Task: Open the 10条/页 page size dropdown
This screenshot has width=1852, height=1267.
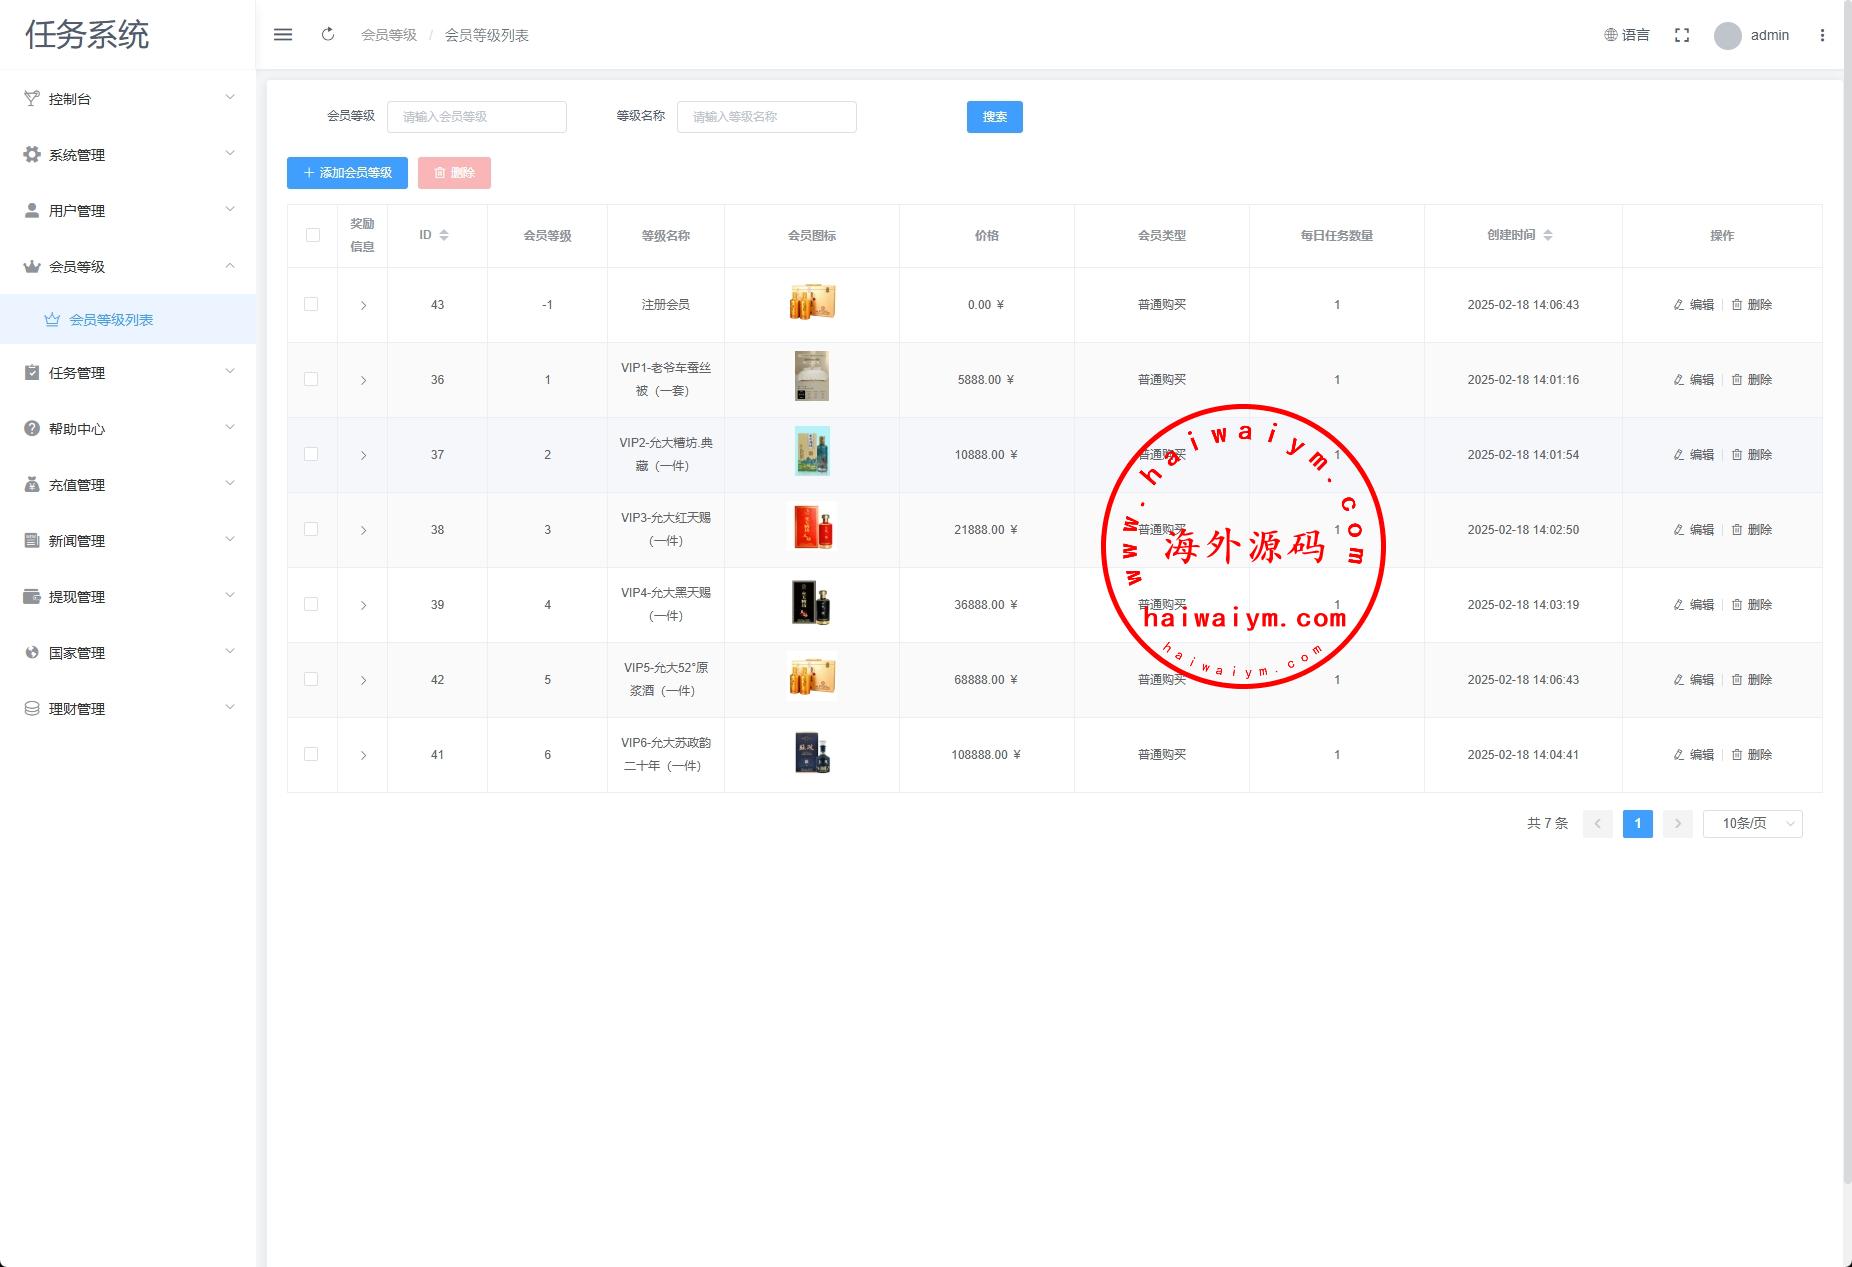Action: tap(1752, 823)
